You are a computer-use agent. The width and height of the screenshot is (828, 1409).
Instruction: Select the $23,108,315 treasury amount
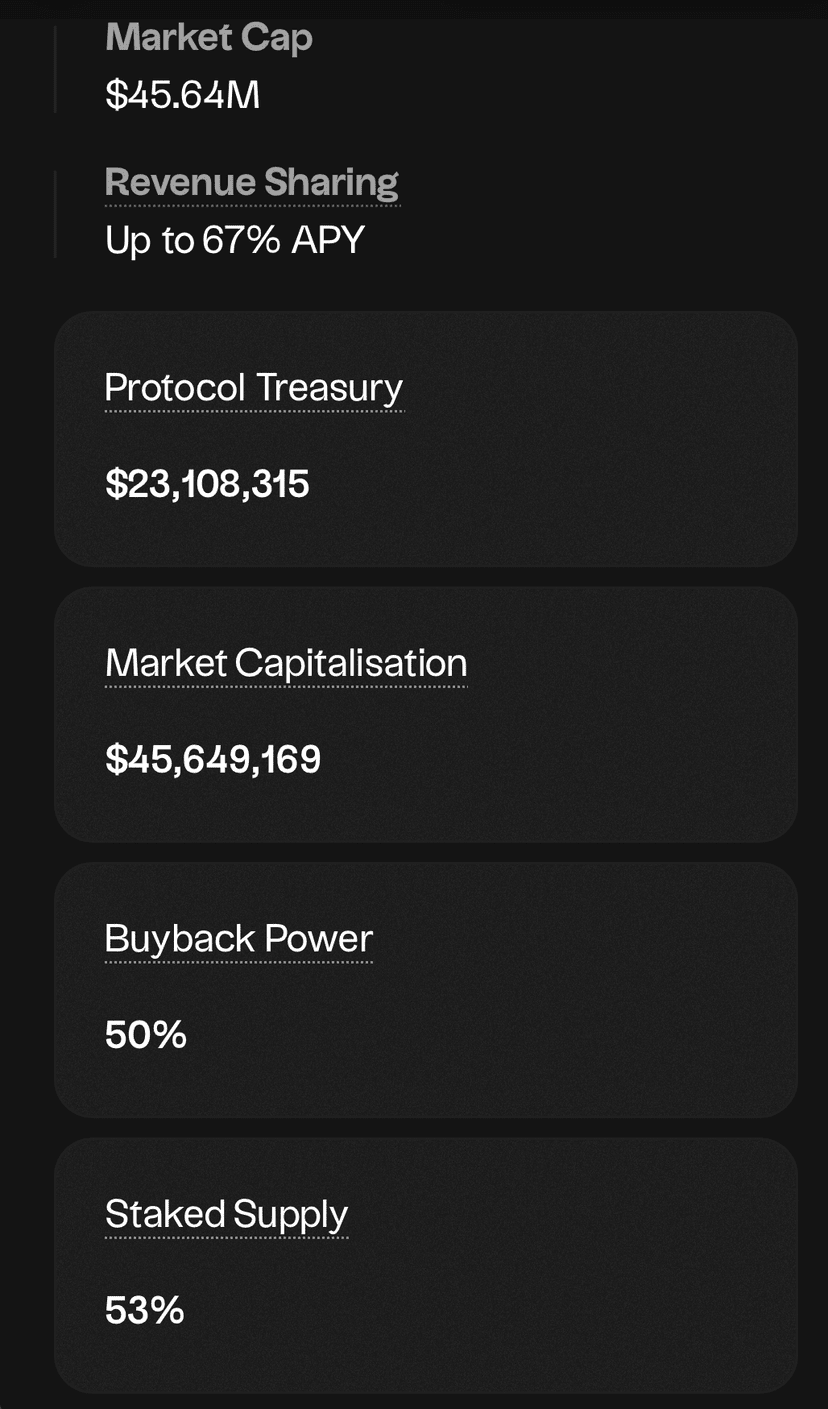[x=207, y=484]
